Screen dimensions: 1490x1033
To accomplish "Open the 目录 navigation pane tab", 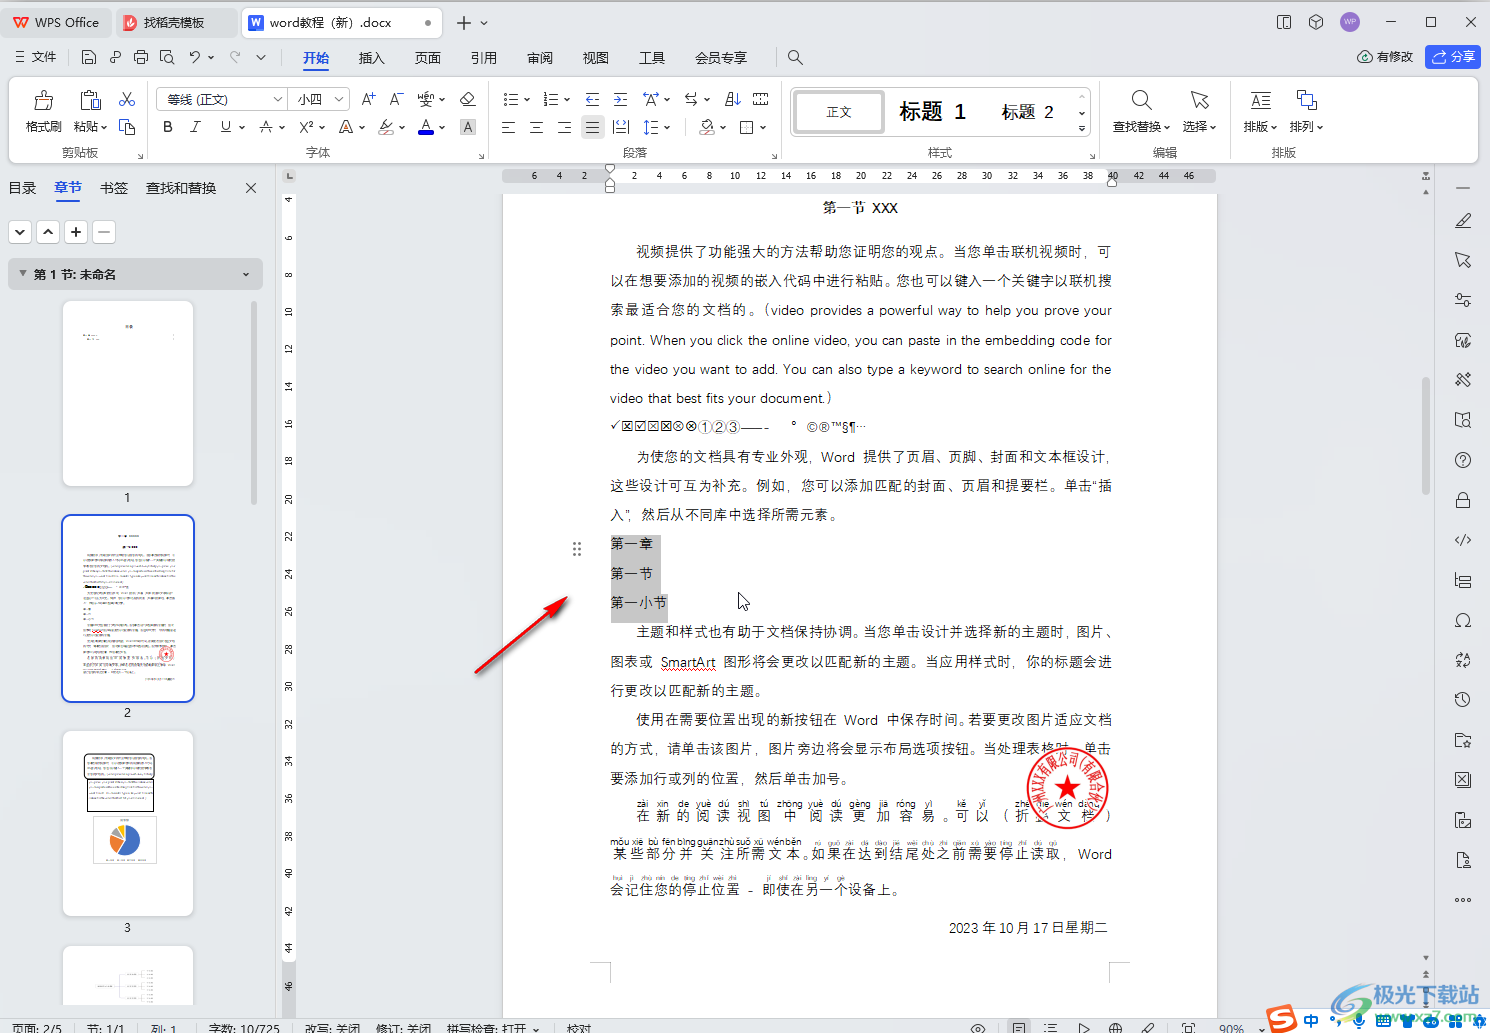I will pos(22,188).
